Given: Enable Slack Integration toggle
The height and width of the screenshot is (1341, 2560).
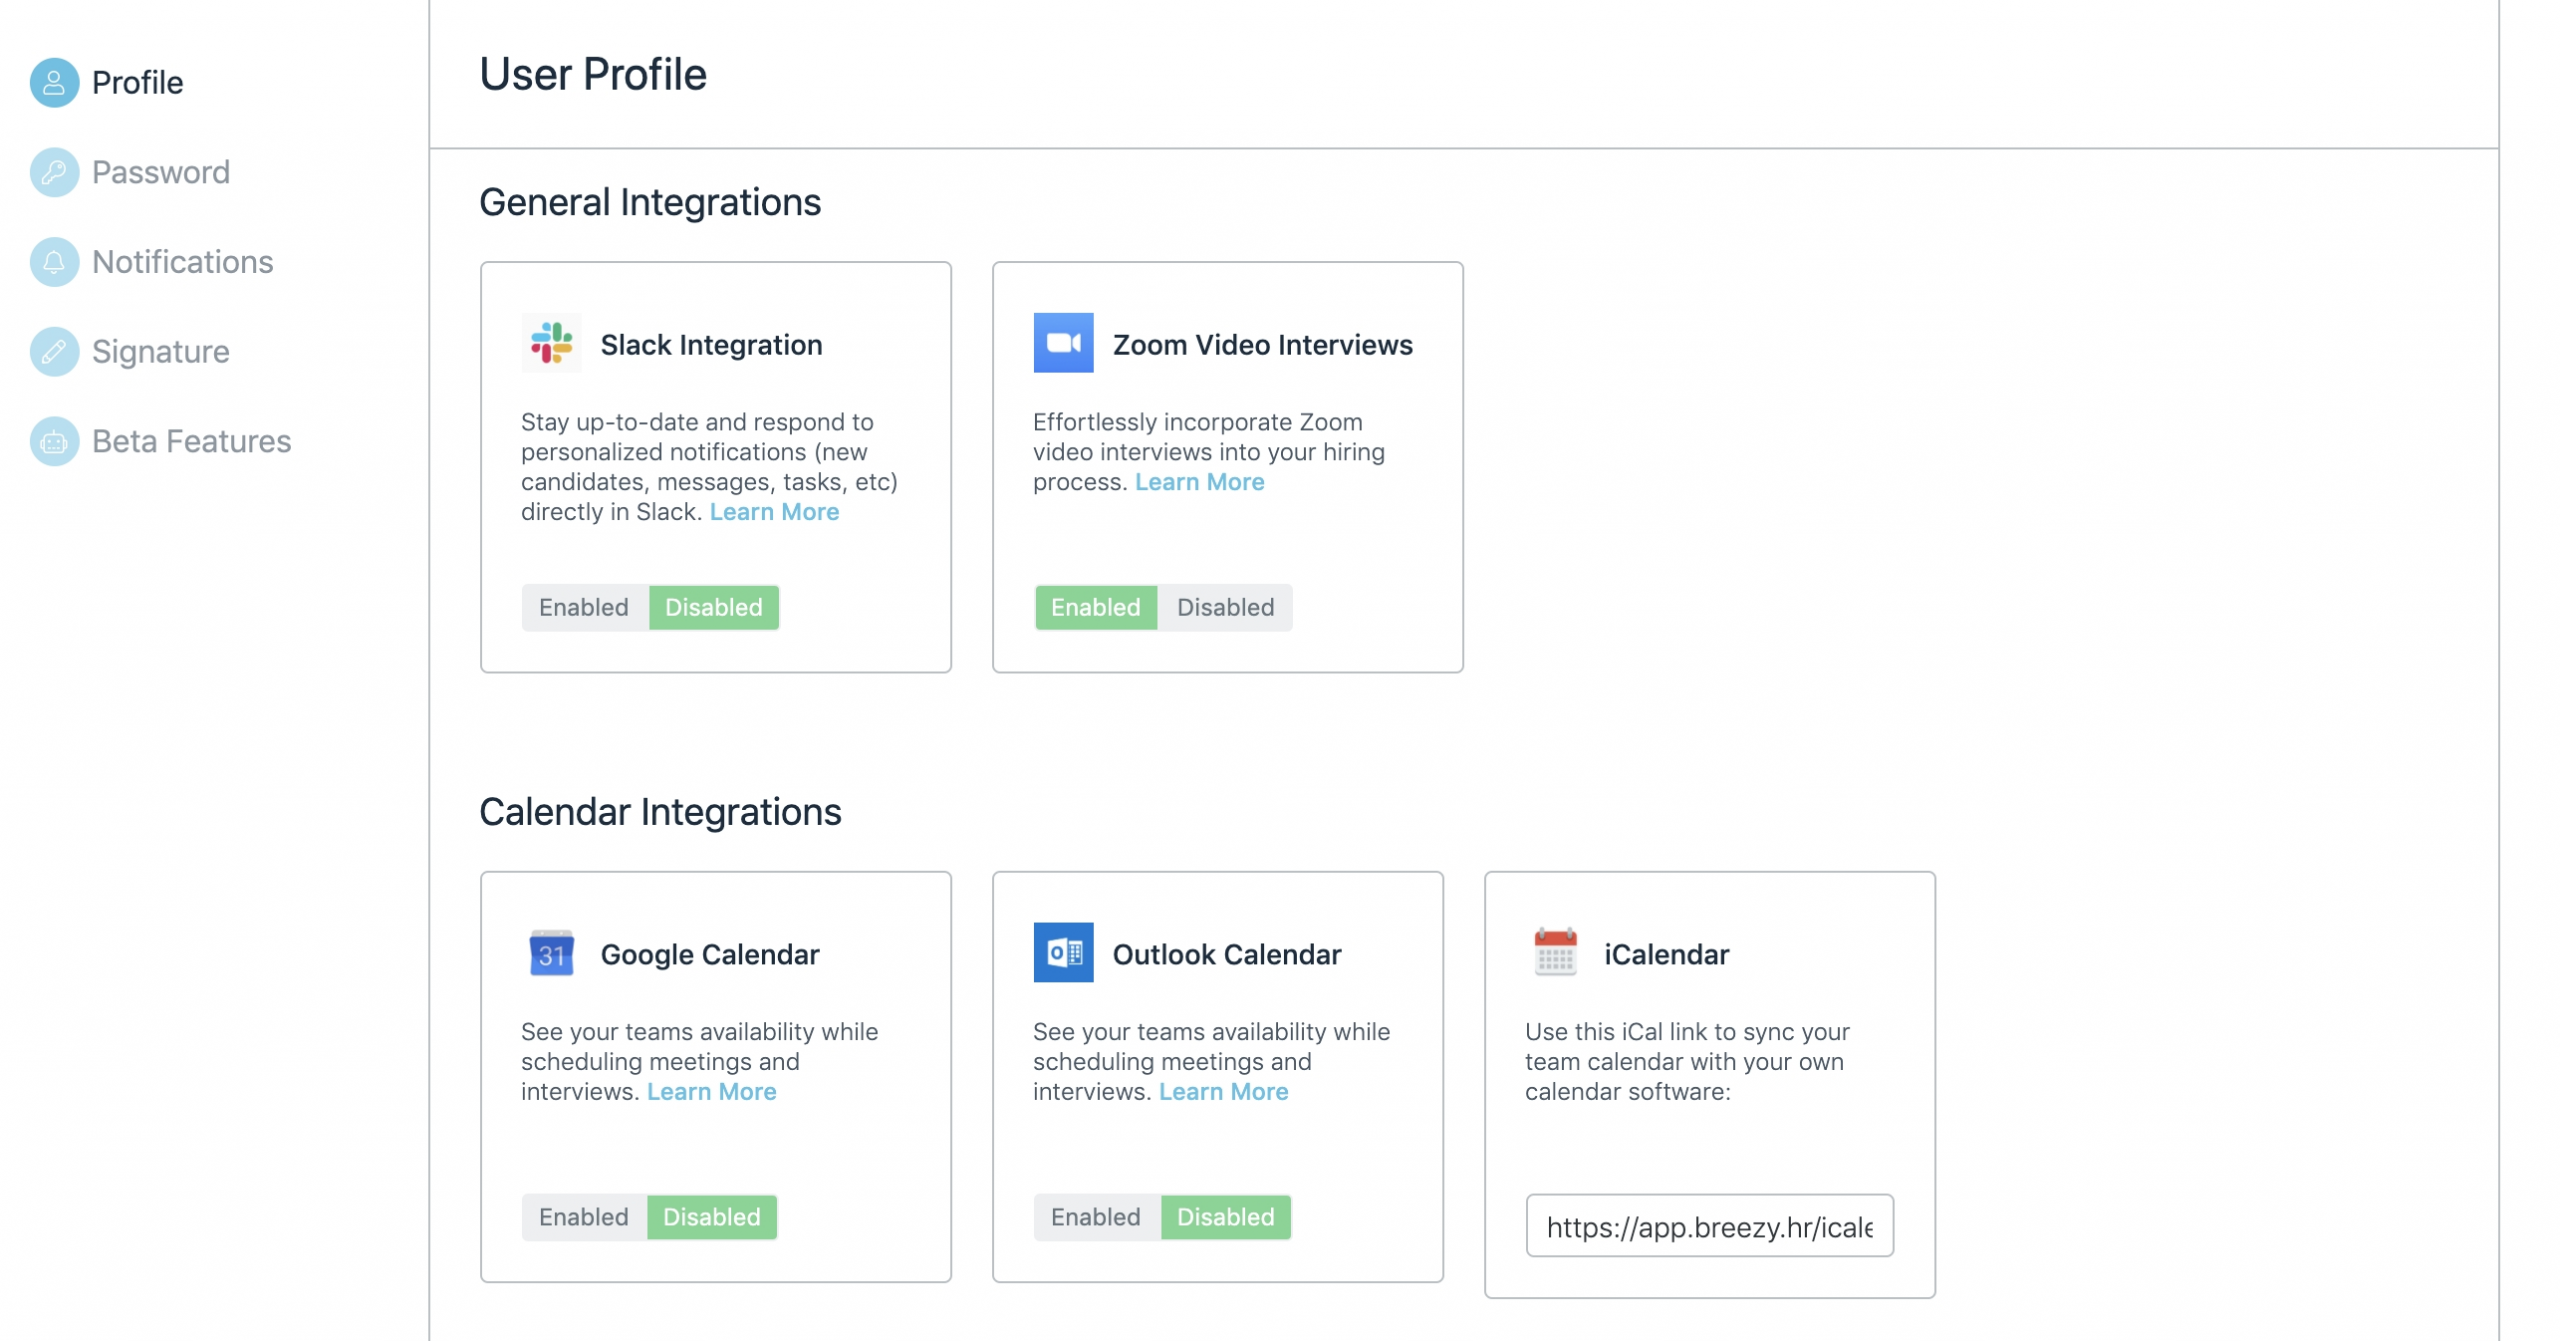Looking at the screenshot, I should 582,606.
